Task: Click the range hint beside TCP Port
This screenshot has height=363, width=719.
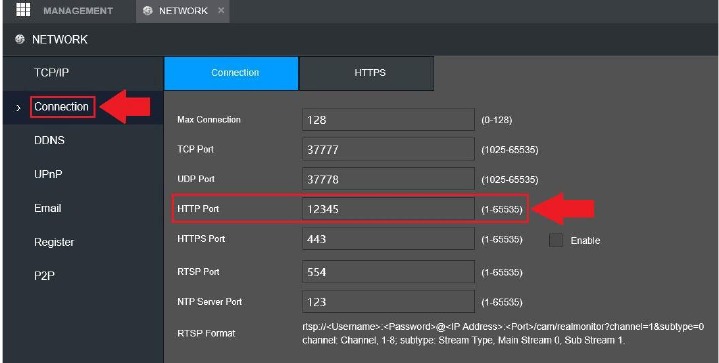Action: point(509,150)
